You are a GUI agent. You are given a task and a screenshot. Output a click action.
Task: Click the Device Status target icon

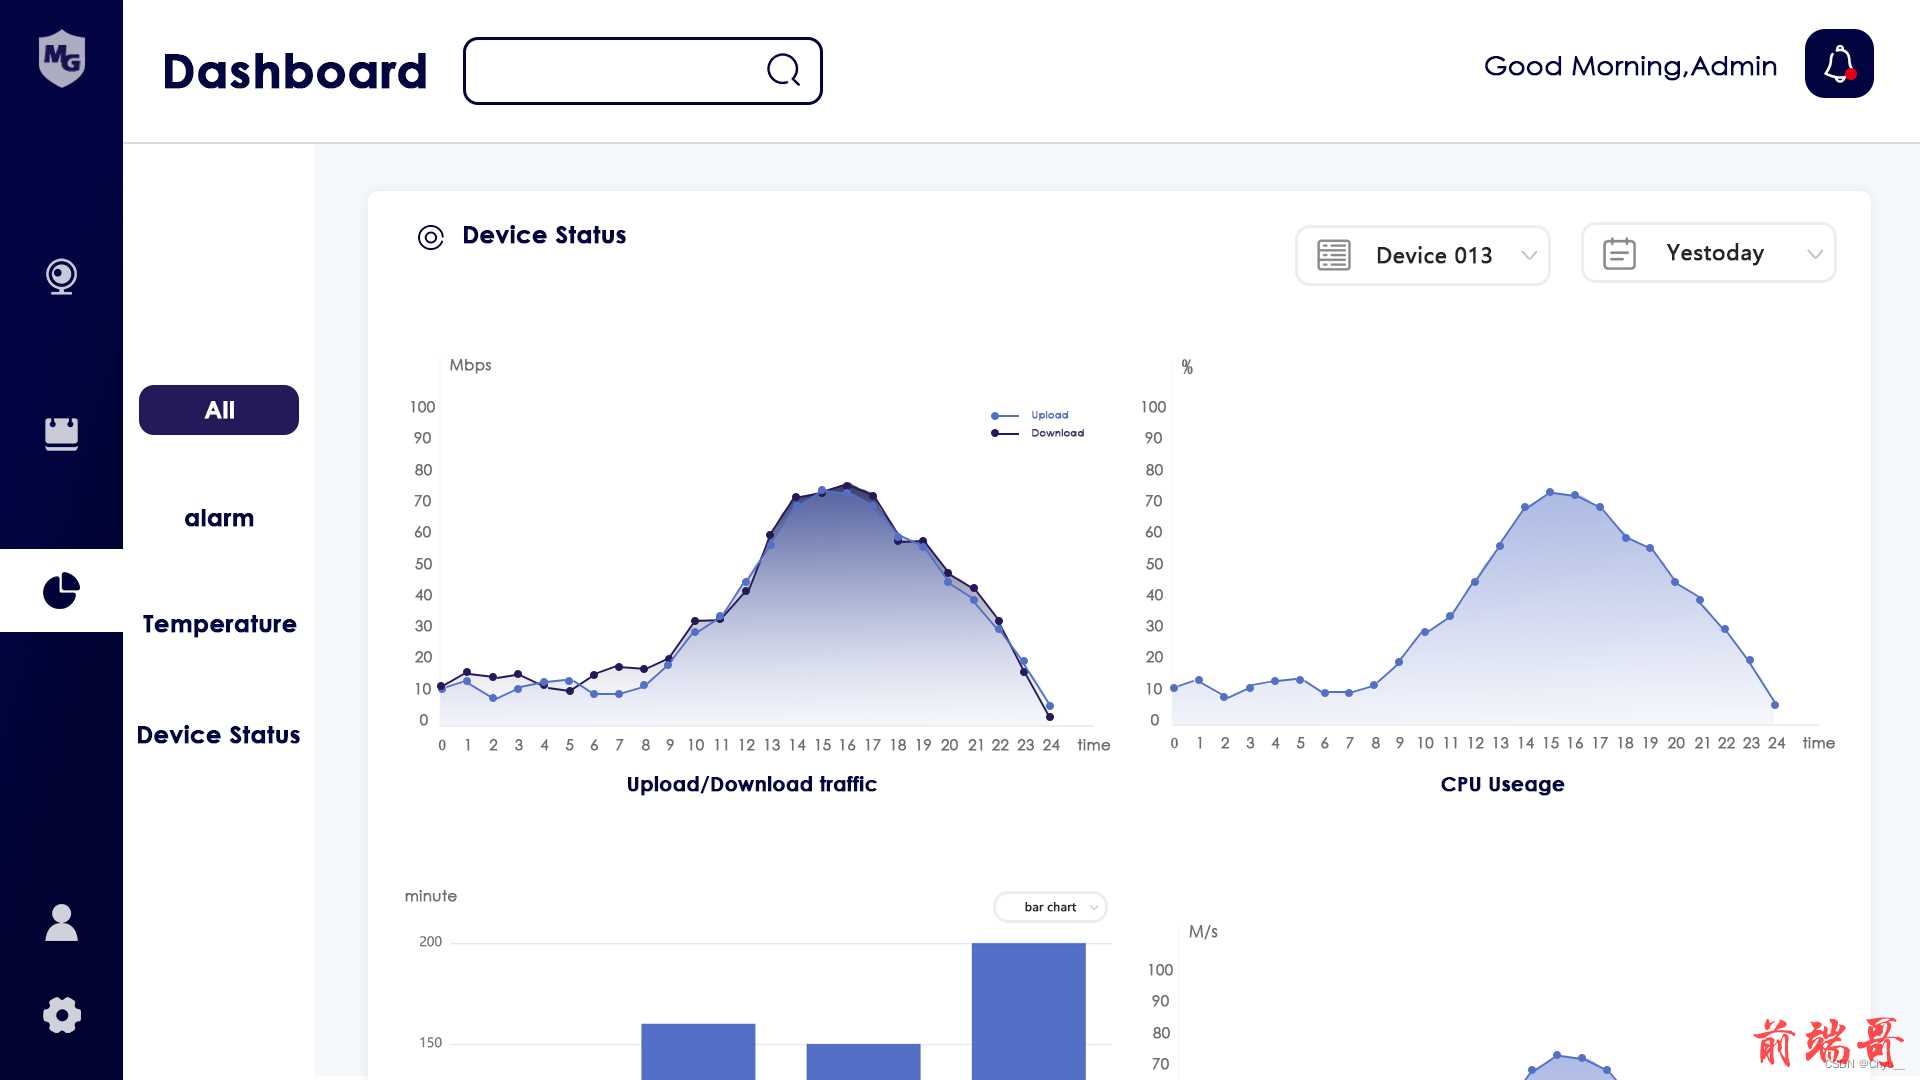click(x=430, y=237)
